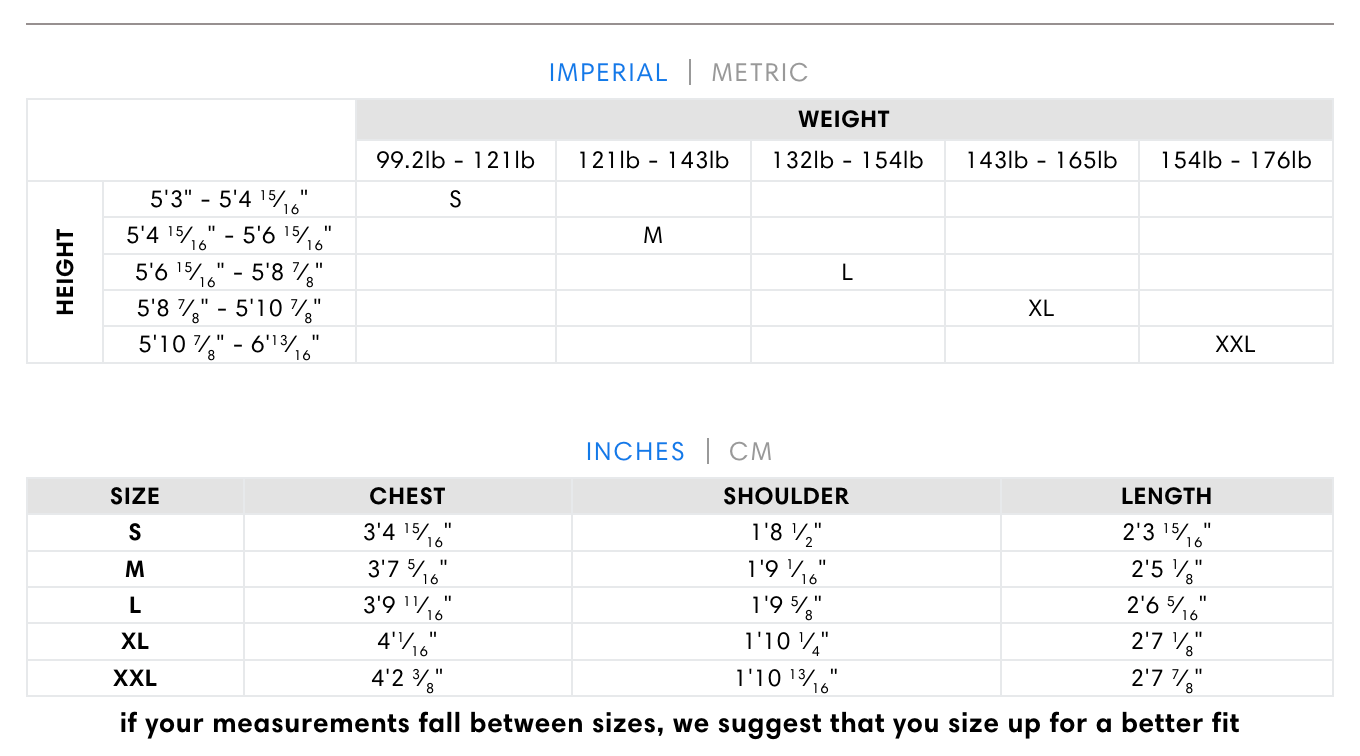Click the LENGTH column header

[1166, 496]
